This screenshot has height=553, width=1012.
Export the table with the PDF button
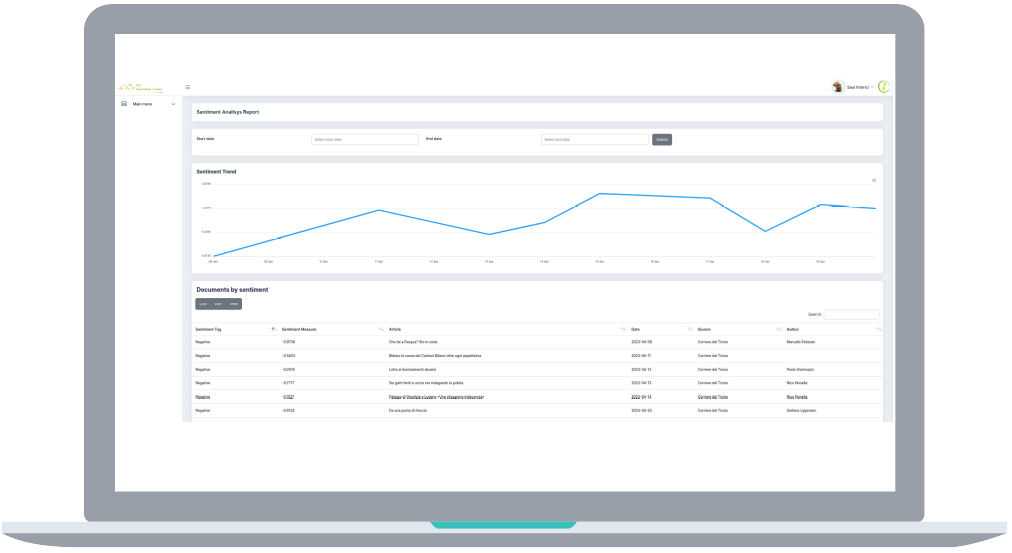coord(218,304)
